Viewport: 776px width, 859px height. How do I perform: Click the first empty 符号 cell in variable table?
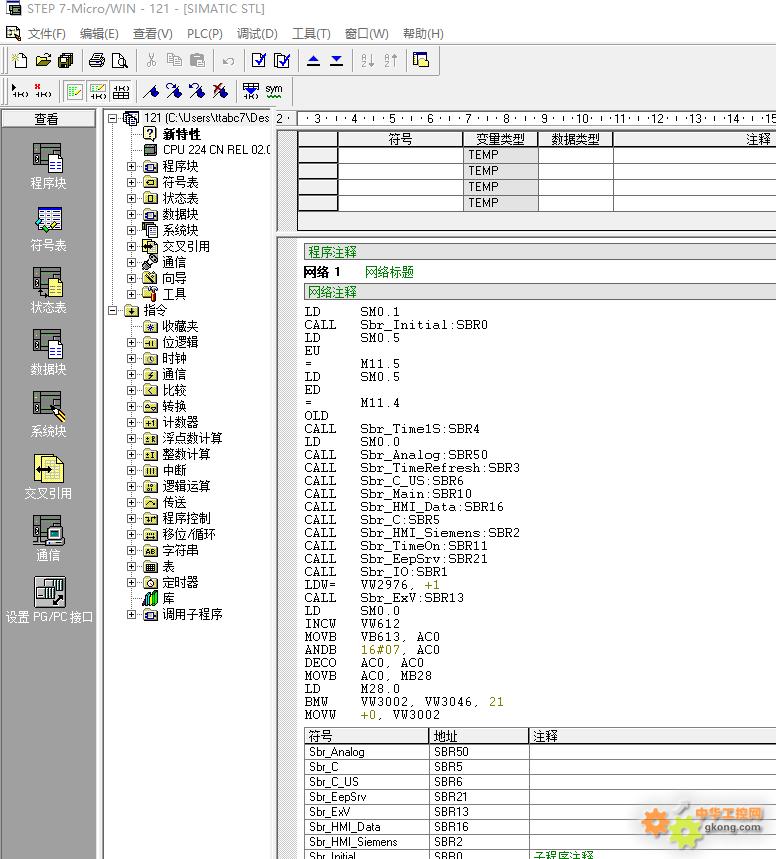point(400,155)
